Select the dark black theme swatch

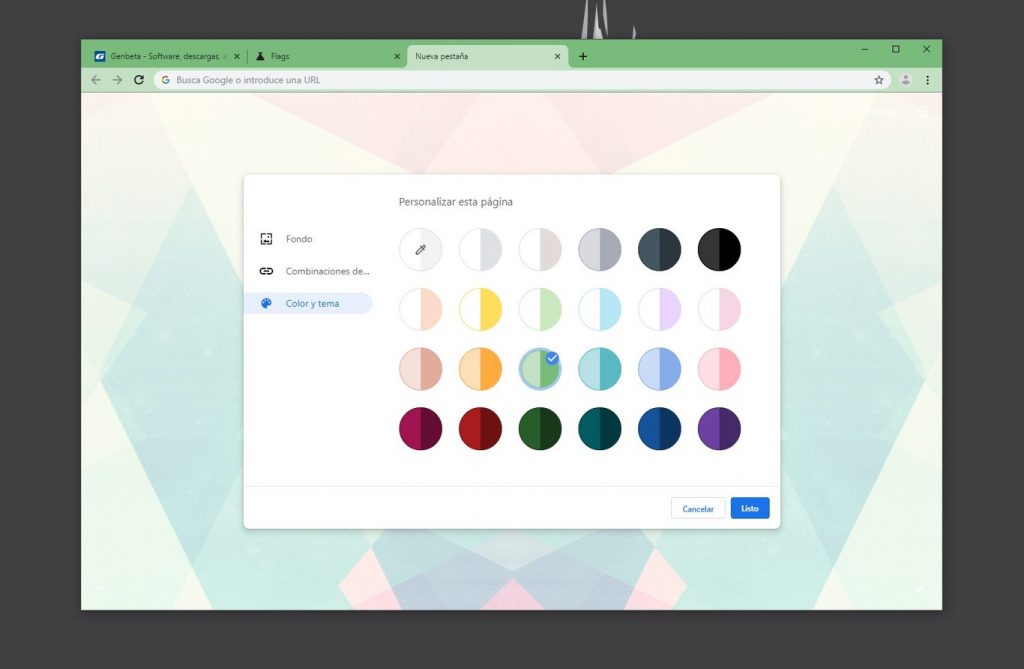point(719,249)
